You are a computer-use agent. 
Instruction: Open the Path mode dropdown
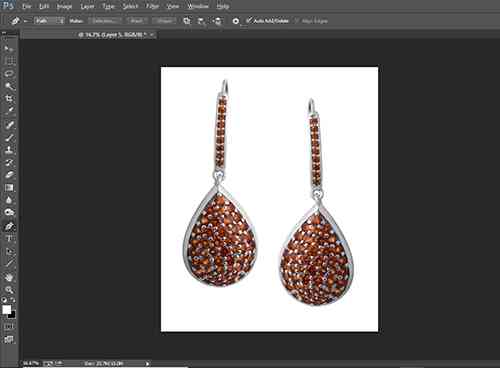[49, 21]
